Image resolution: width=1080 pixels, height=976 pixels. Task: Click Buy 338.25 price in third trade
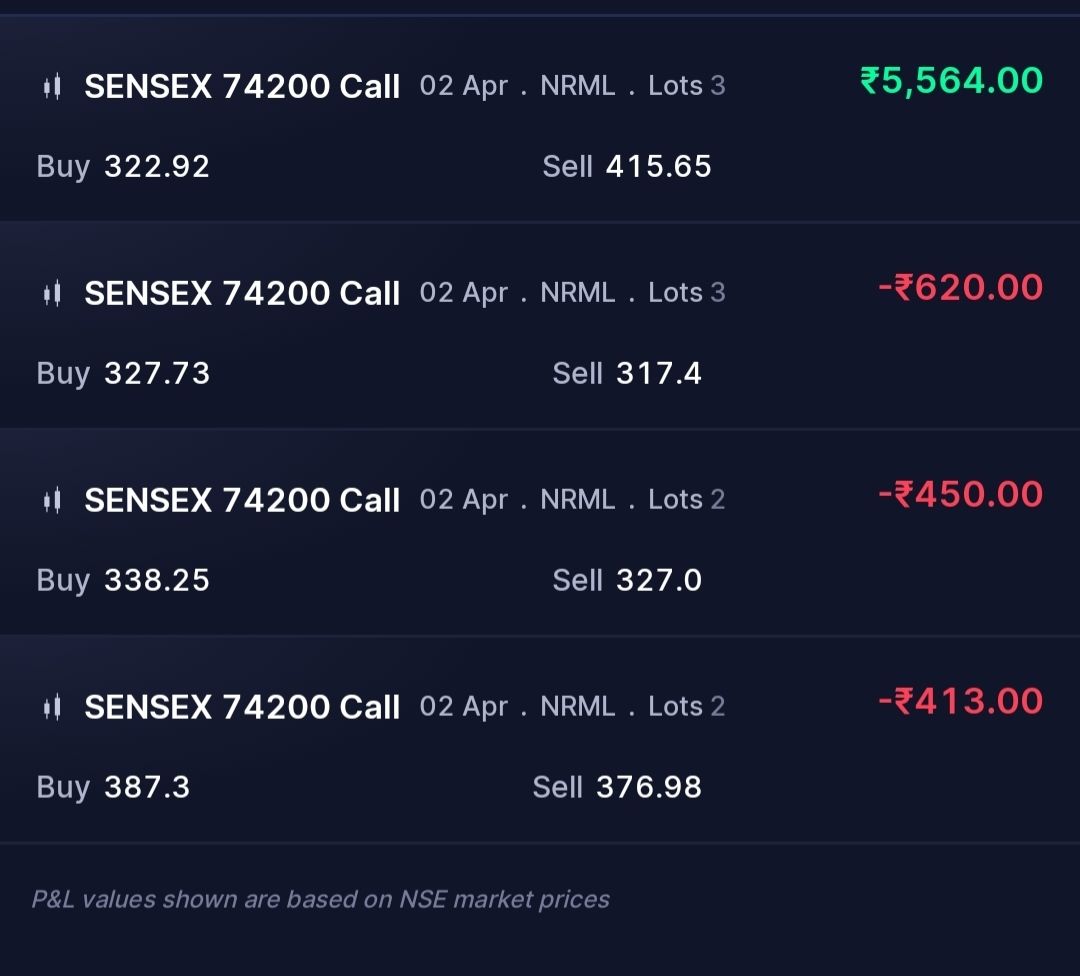click(156, 580)
